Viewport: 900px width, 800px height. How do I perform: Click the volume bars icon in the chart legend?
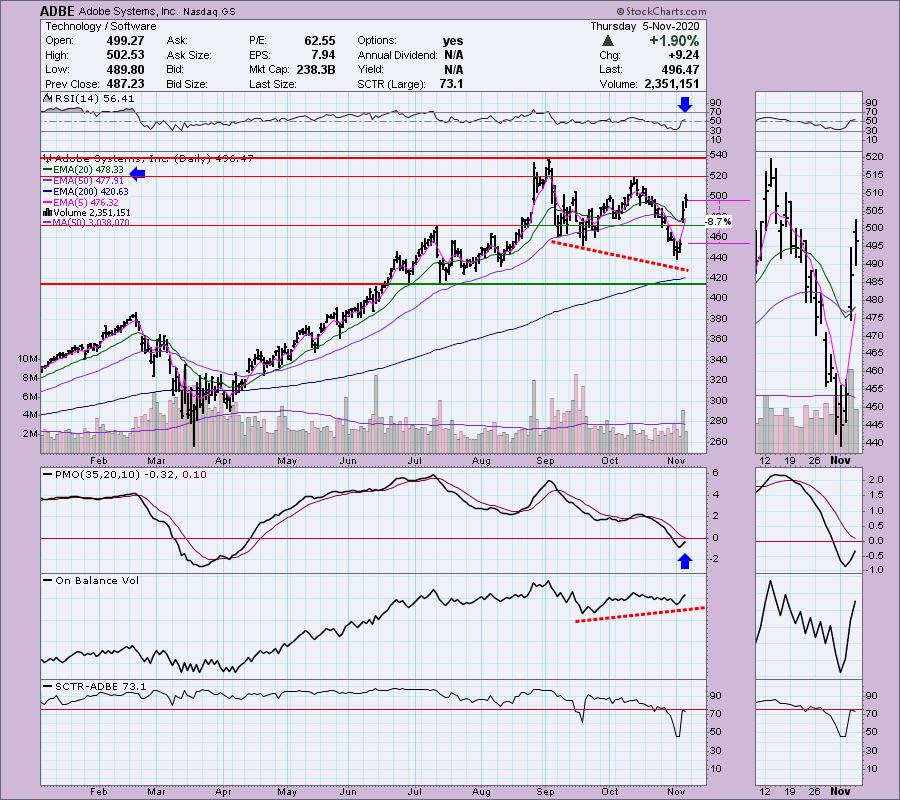click(x=48, y=213)
